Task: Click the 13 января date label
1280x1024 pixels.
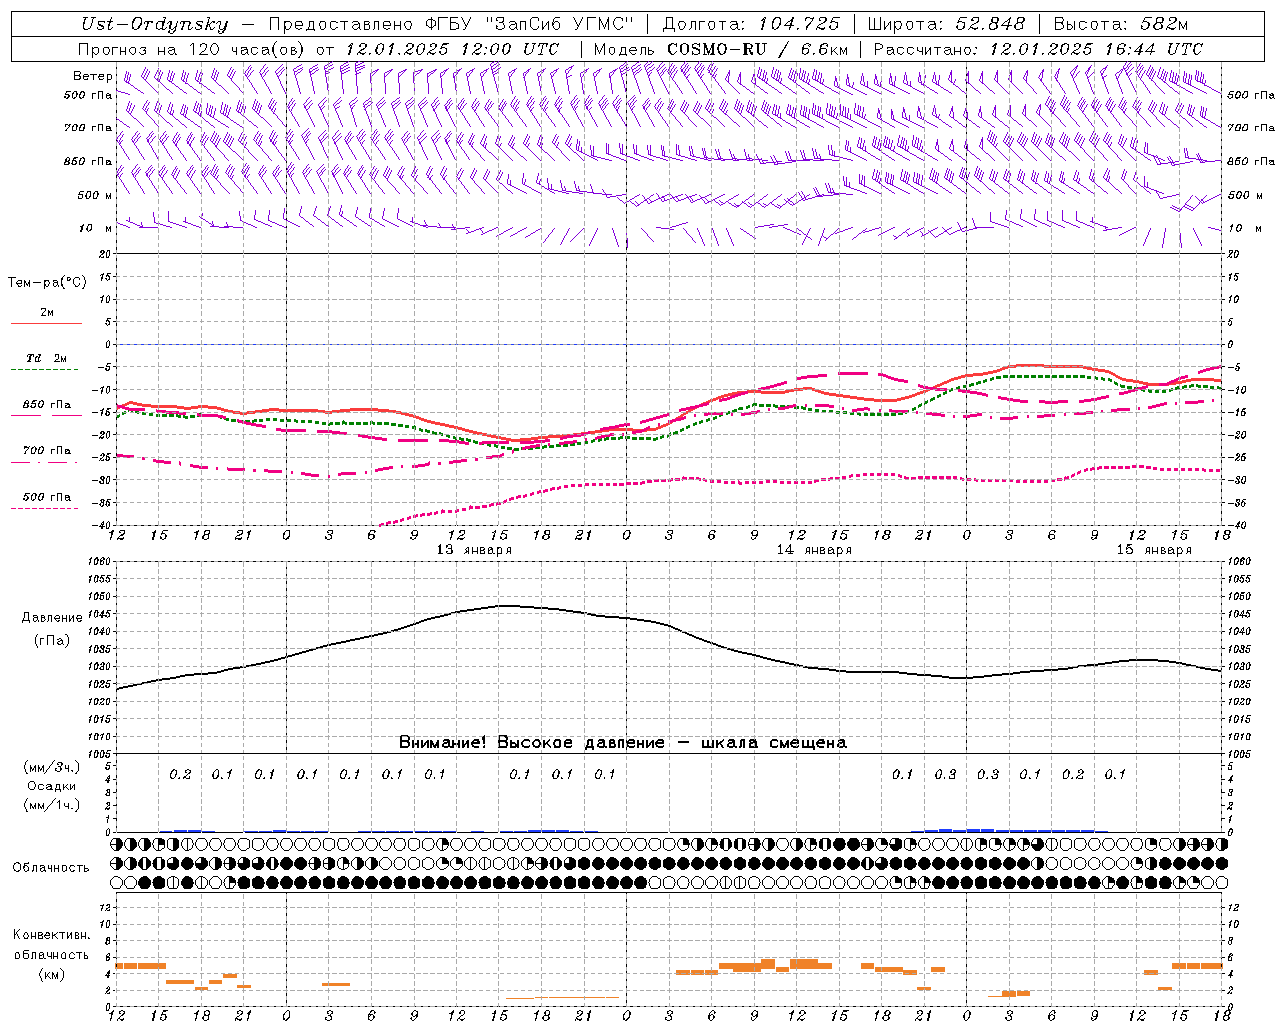Action: click(474, 550)
